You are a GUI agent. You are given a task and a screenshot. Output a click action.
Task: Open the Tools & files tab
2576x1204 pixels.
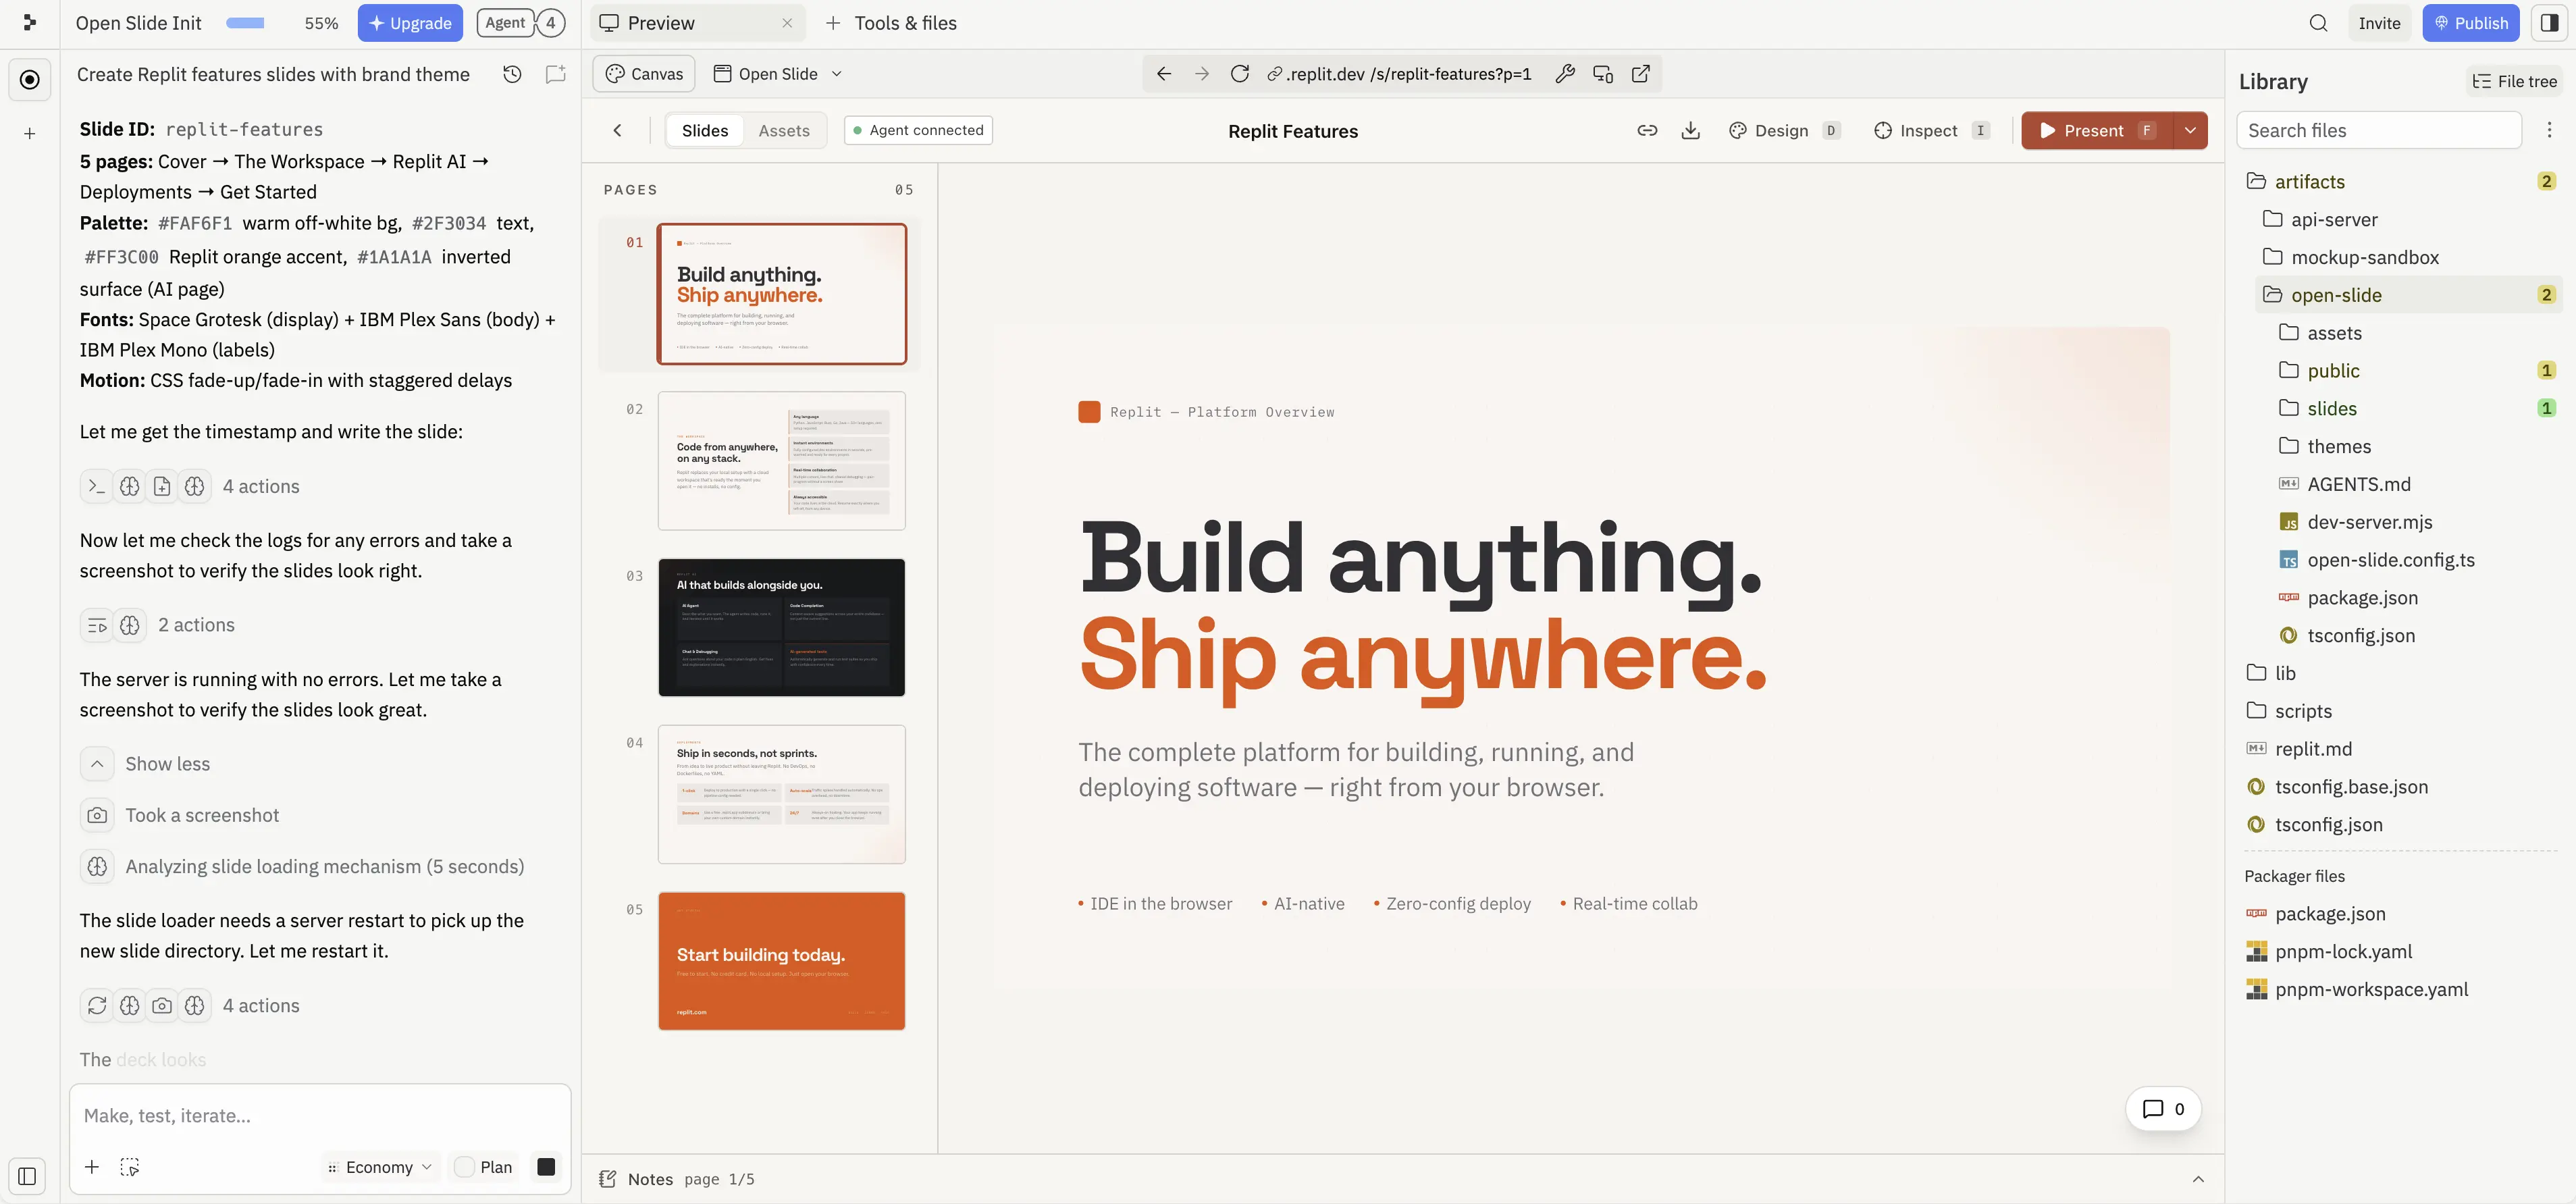tap(891, 23)
